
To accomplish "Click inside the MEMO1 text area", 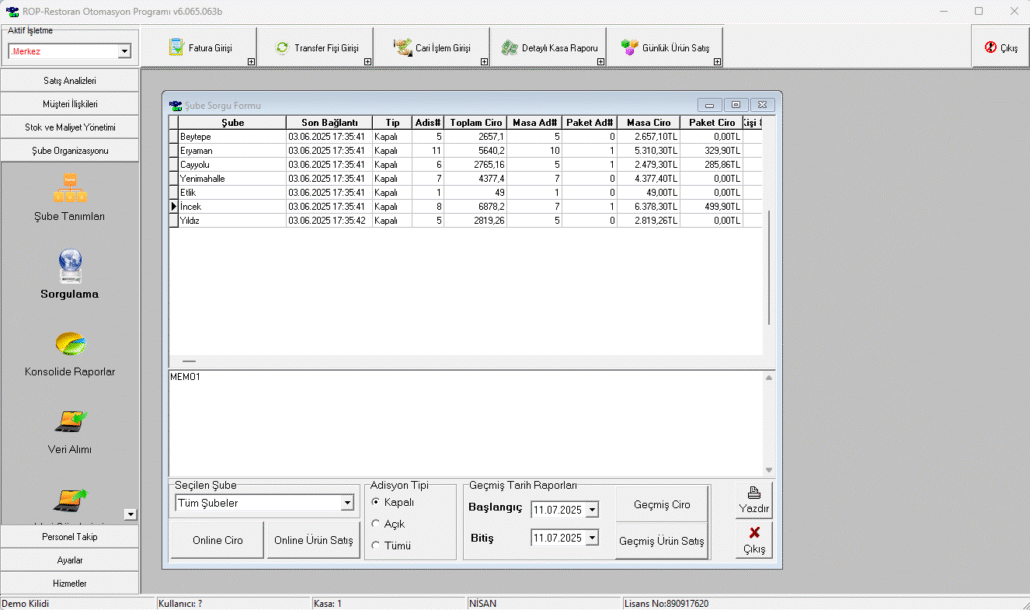I will [x=466, y=424].
